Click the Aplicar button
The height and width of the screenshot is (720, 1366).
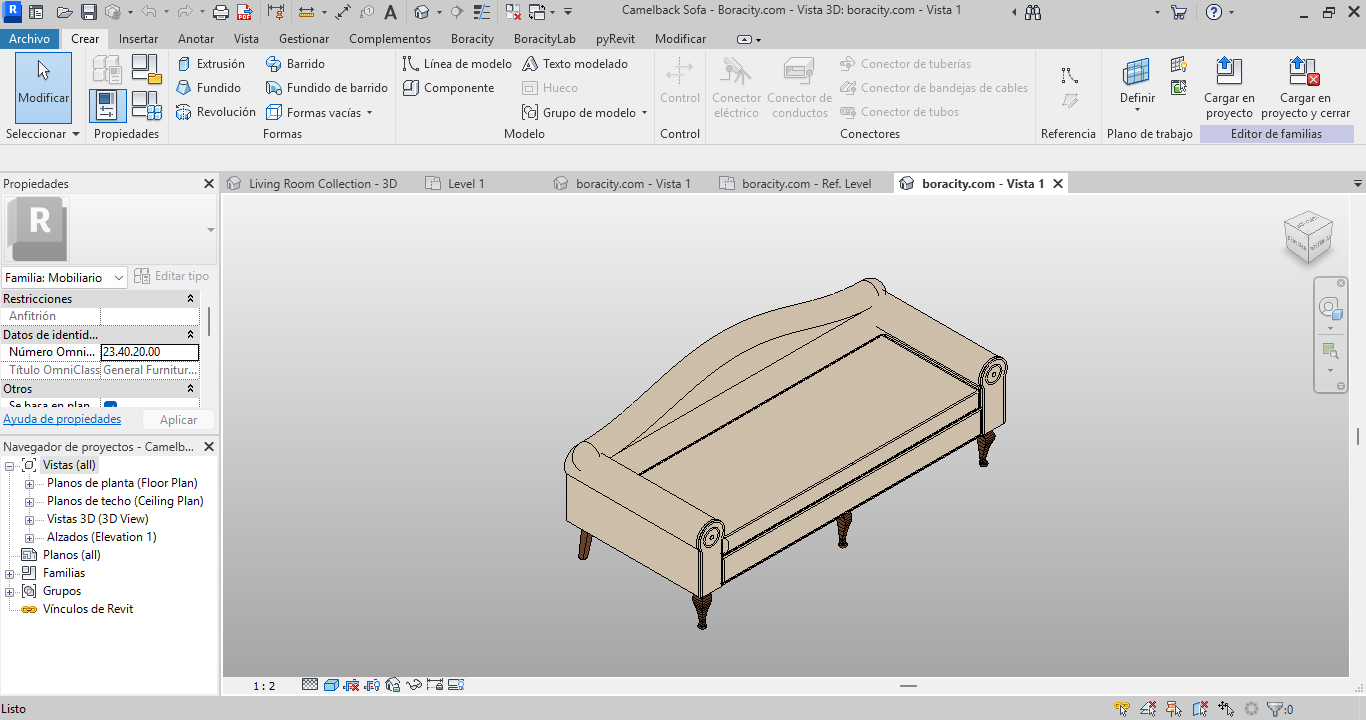(179, 420)
